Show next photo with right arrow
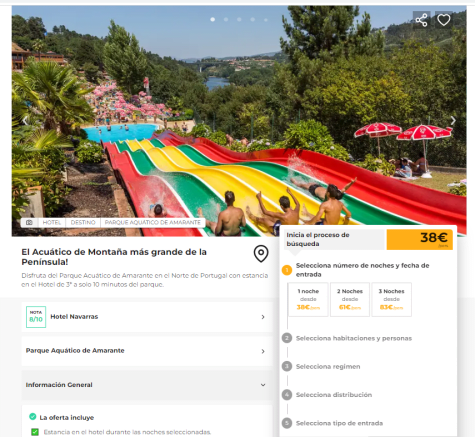Image resolution: width=475 pixels, height=437 pixels. click(x=453, y=120)
